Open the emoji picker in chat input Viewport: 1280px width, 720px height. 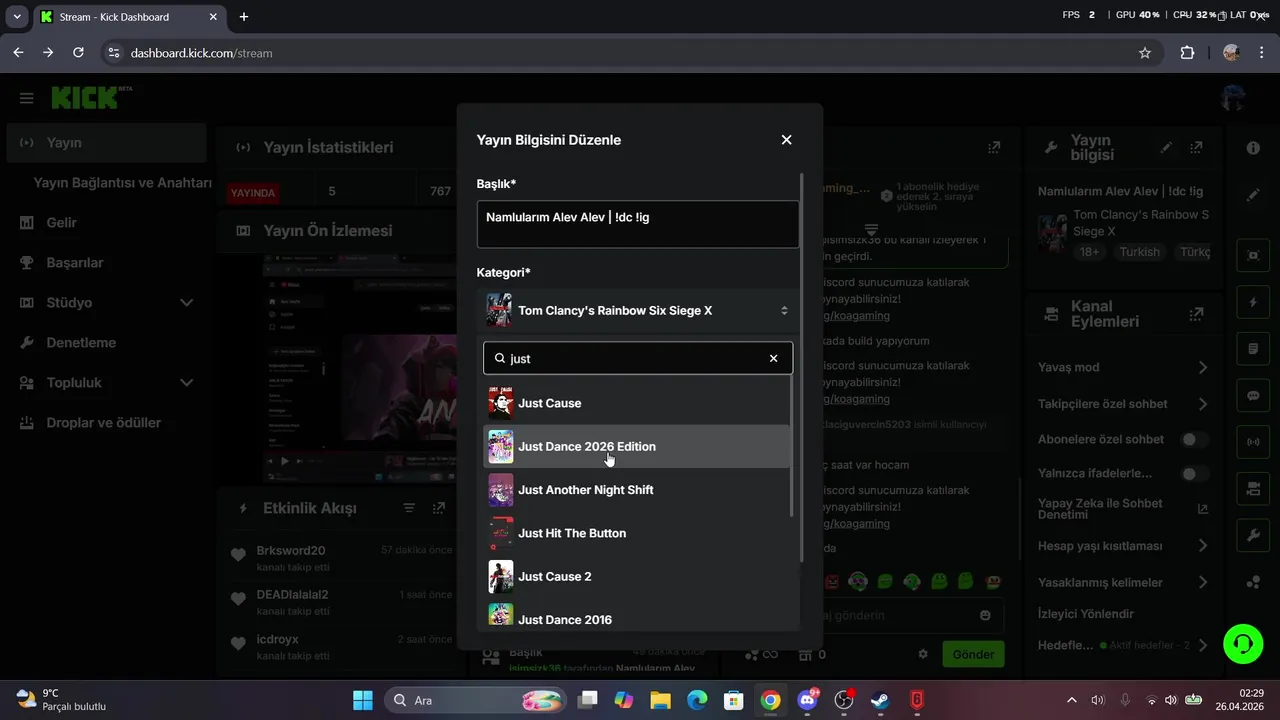[985, 615]
